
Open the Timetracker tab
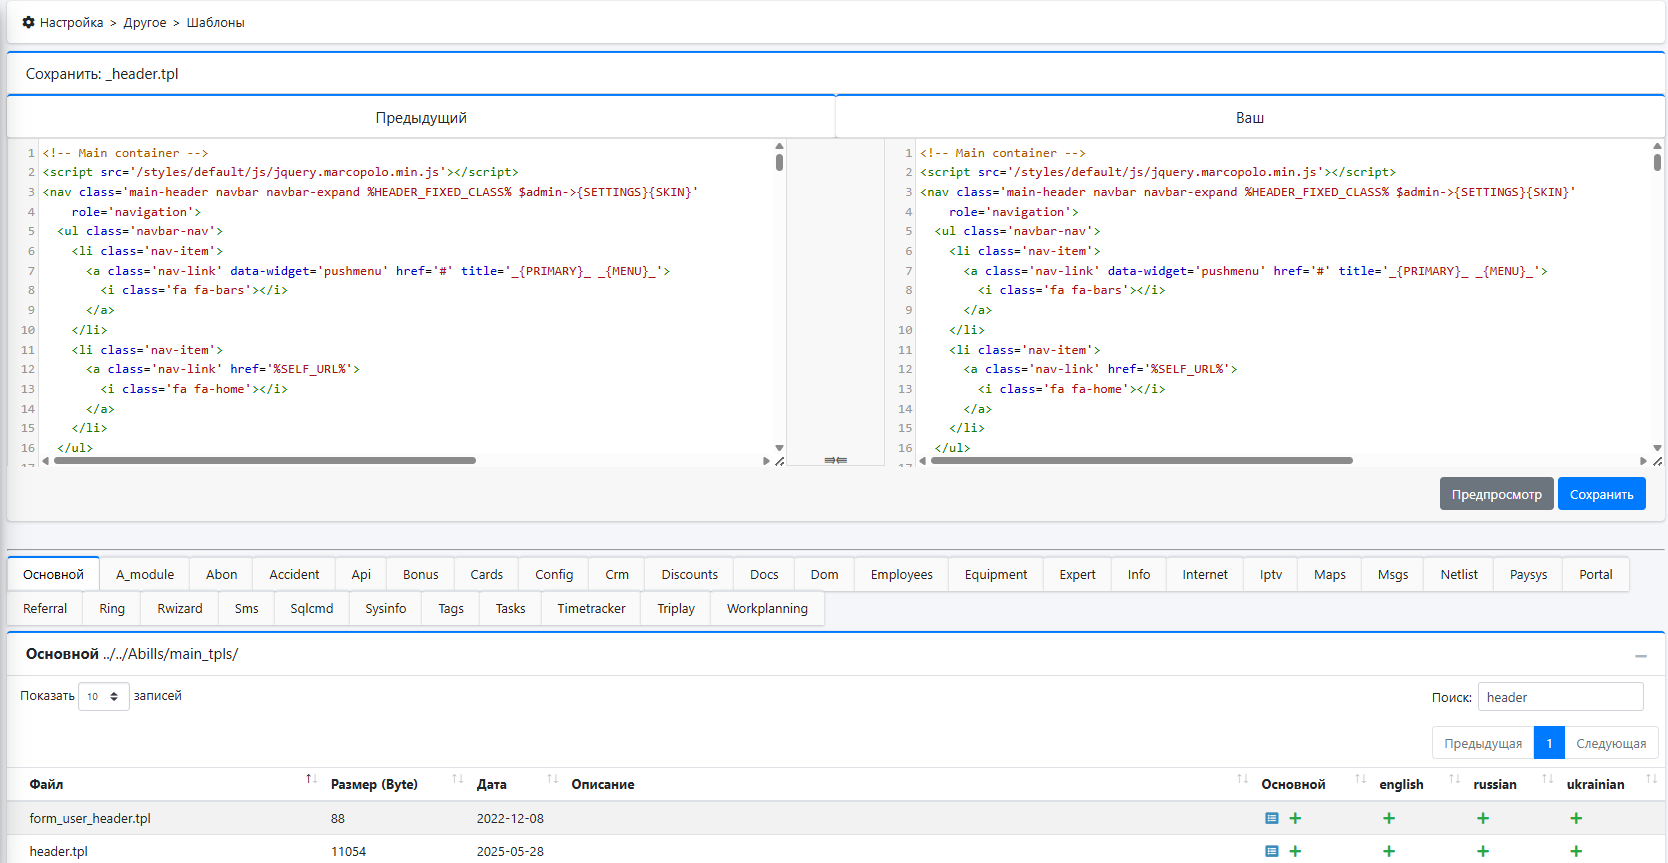pyautogui.click(x=591, y=608)
